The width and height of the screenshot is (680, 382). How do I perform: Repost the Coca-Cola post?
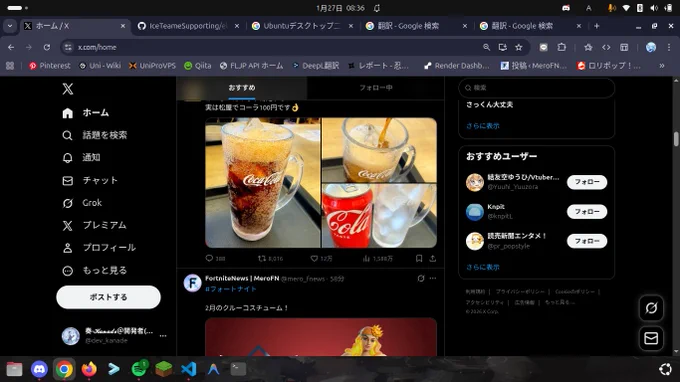(270, 258)
